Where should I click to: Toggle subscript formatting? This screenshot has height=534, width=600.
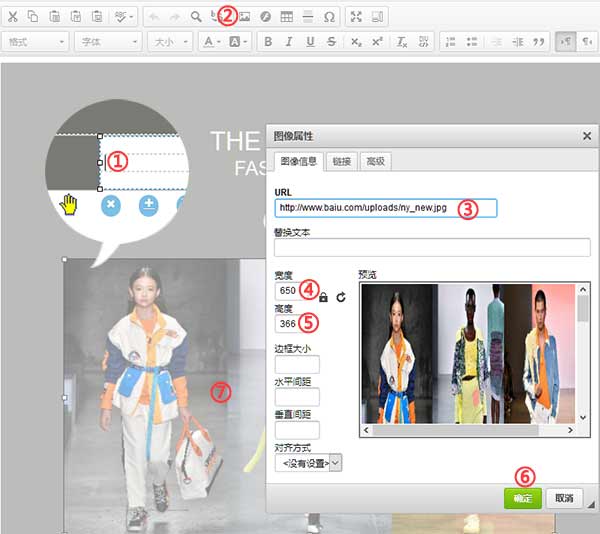(356, 41)
